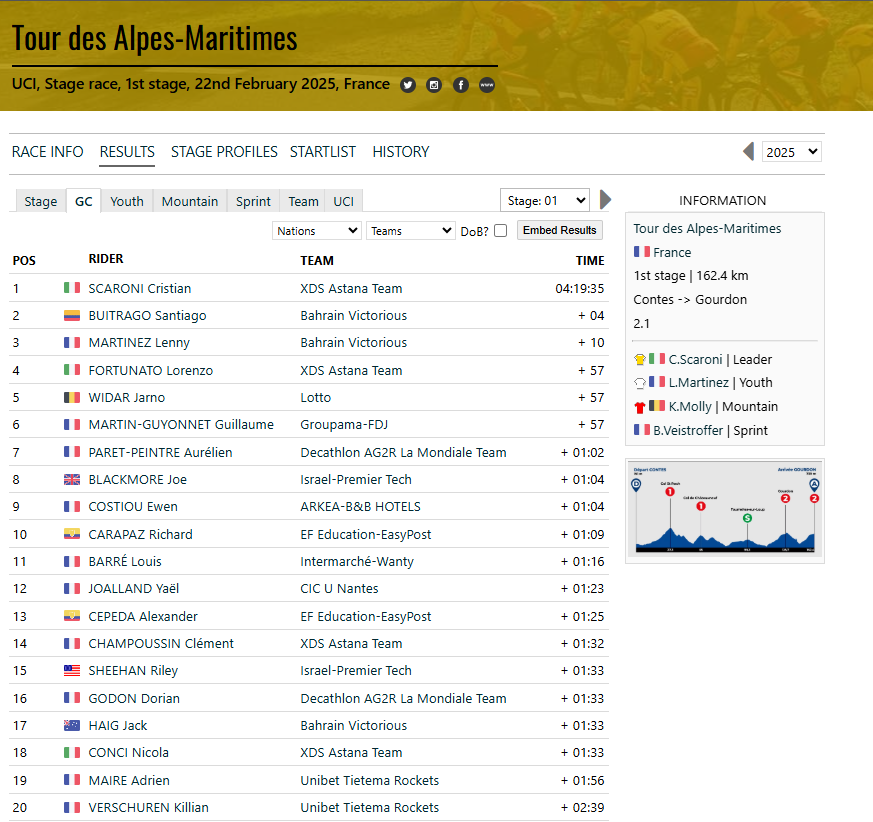Screen dimensions: 873x822
Task: Open rider MAIRE Adrien's page
Action: point(129,780)
